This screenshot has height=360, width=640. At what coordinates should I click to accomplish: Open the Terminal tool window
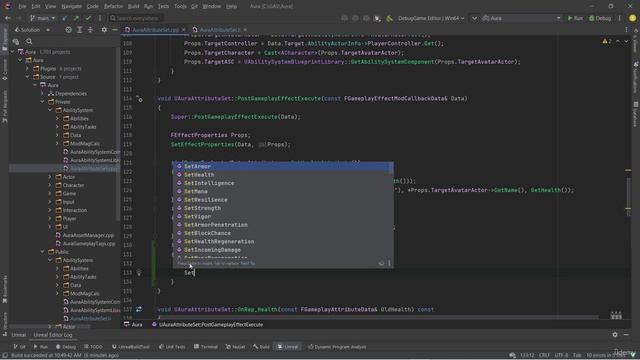pos(206,347)
